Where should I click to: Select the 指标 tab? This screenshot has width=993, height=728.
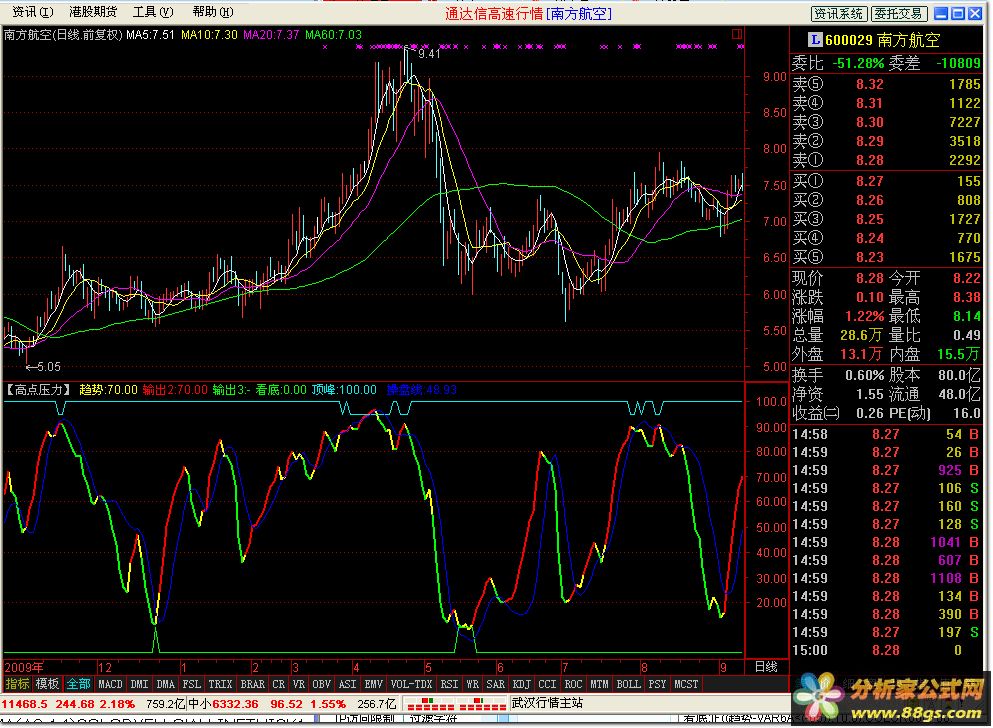click(x=17, y=684)
